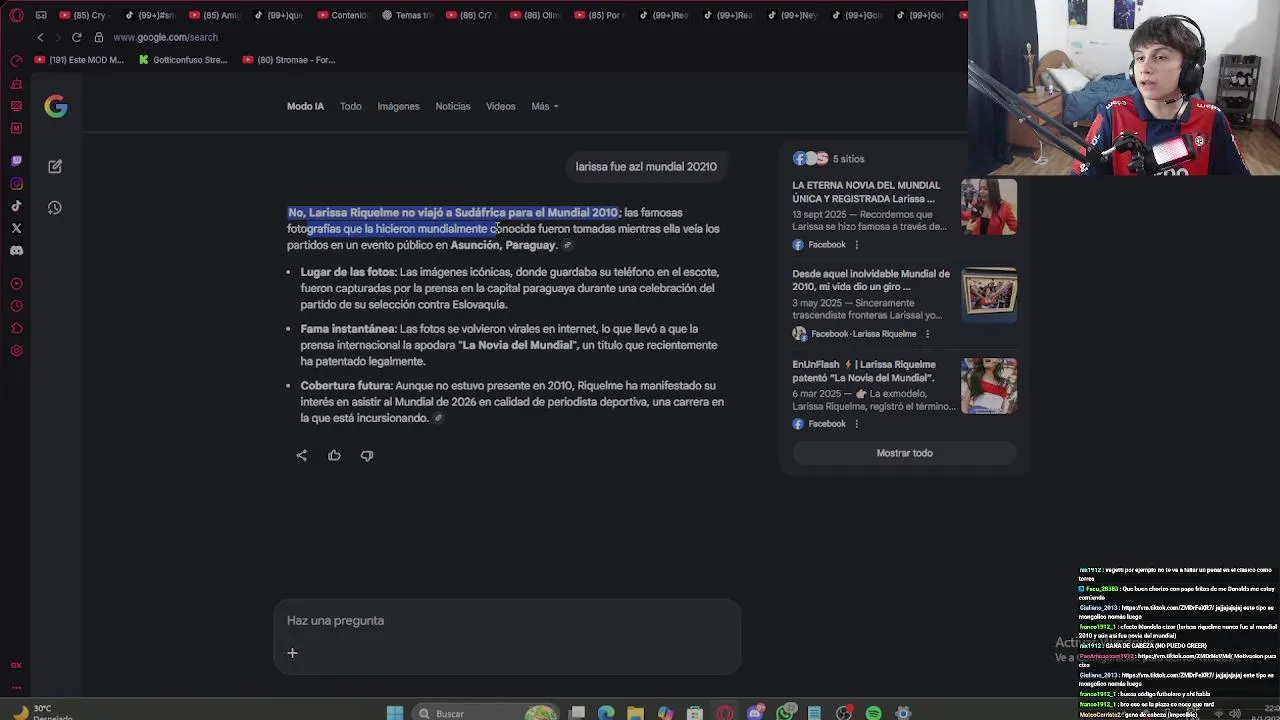Click the '5 sitios' sources header

coord(829,159)
